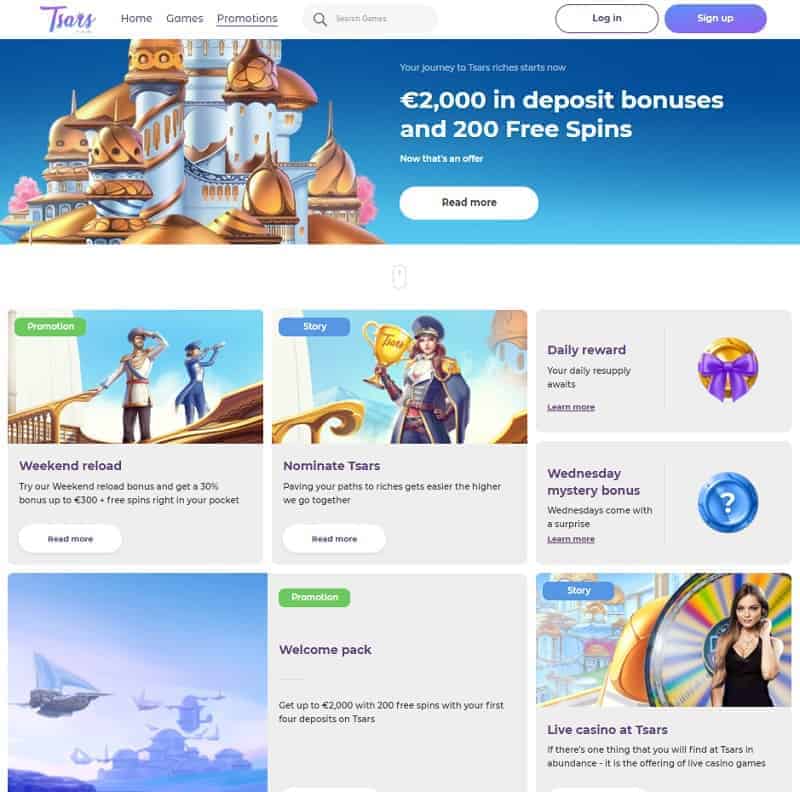Click the search magnifier icon
This screenshot has width=800, height=792.
320,19
